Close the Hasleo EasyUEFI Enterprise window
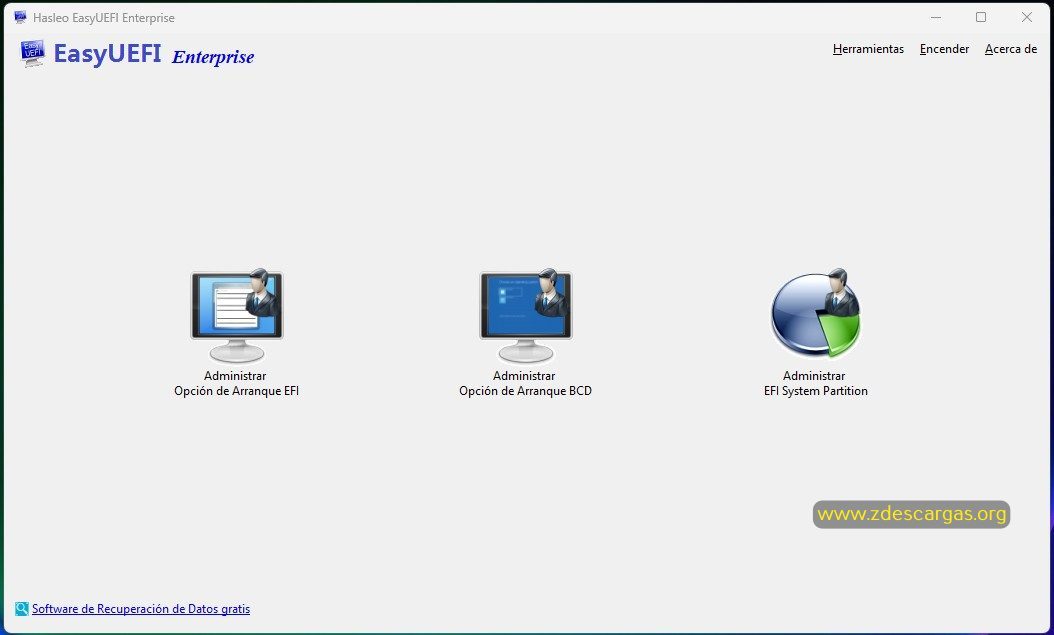Screen dimensions: 1054x635 tap(1026, 17)
